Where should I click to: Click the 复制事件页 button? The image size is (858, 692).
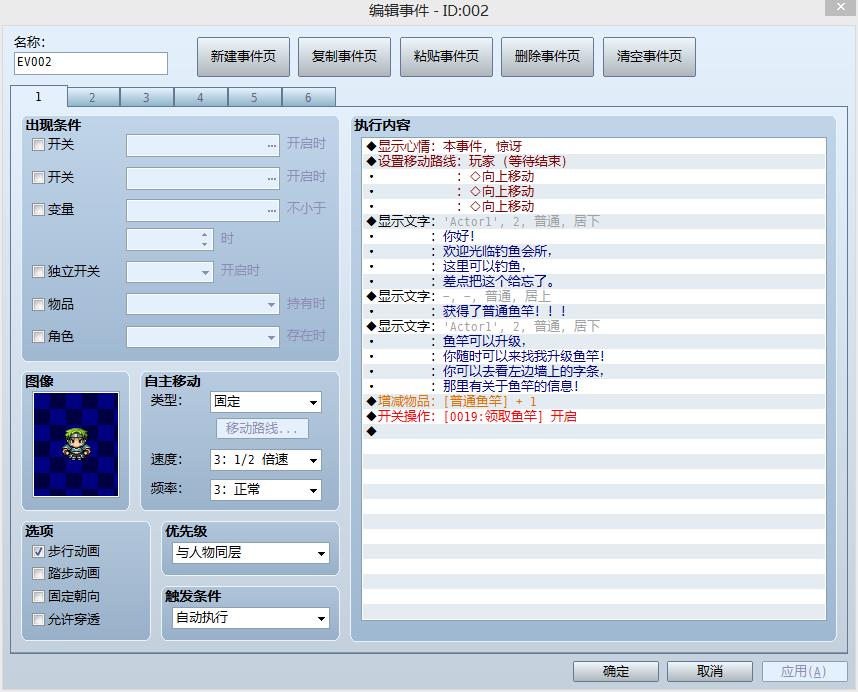coord(344,56)
